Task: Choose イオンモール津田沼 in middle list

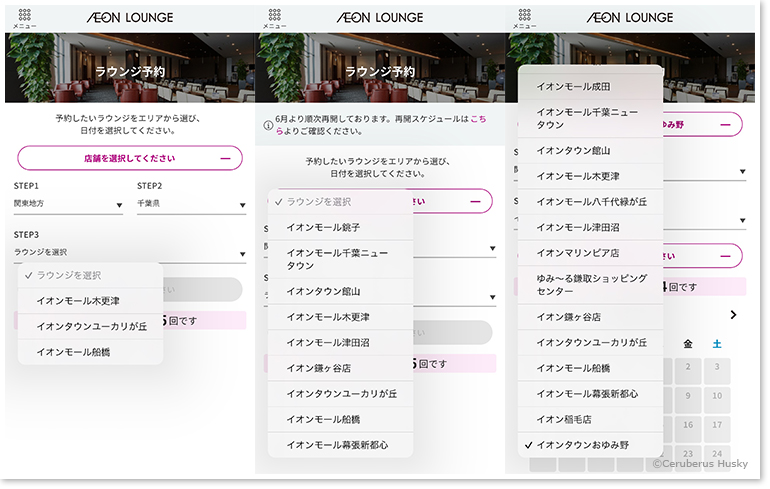Action: click(x=340, y=343)
